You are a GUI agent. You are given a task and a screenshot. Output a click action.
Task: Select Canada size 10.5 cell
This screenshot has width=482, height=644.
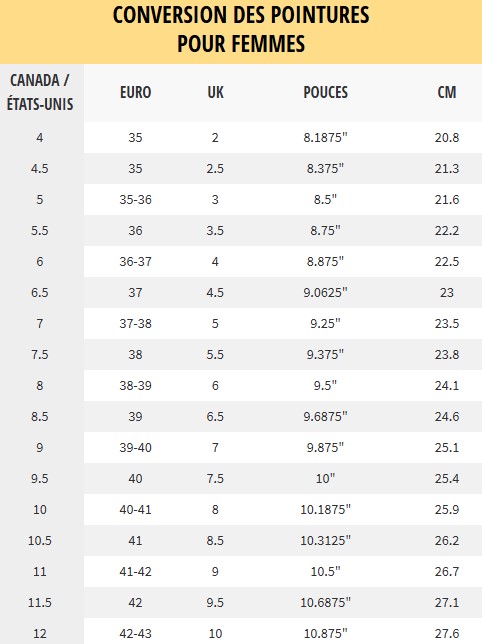pyautogui.click(x=40, y=540)
